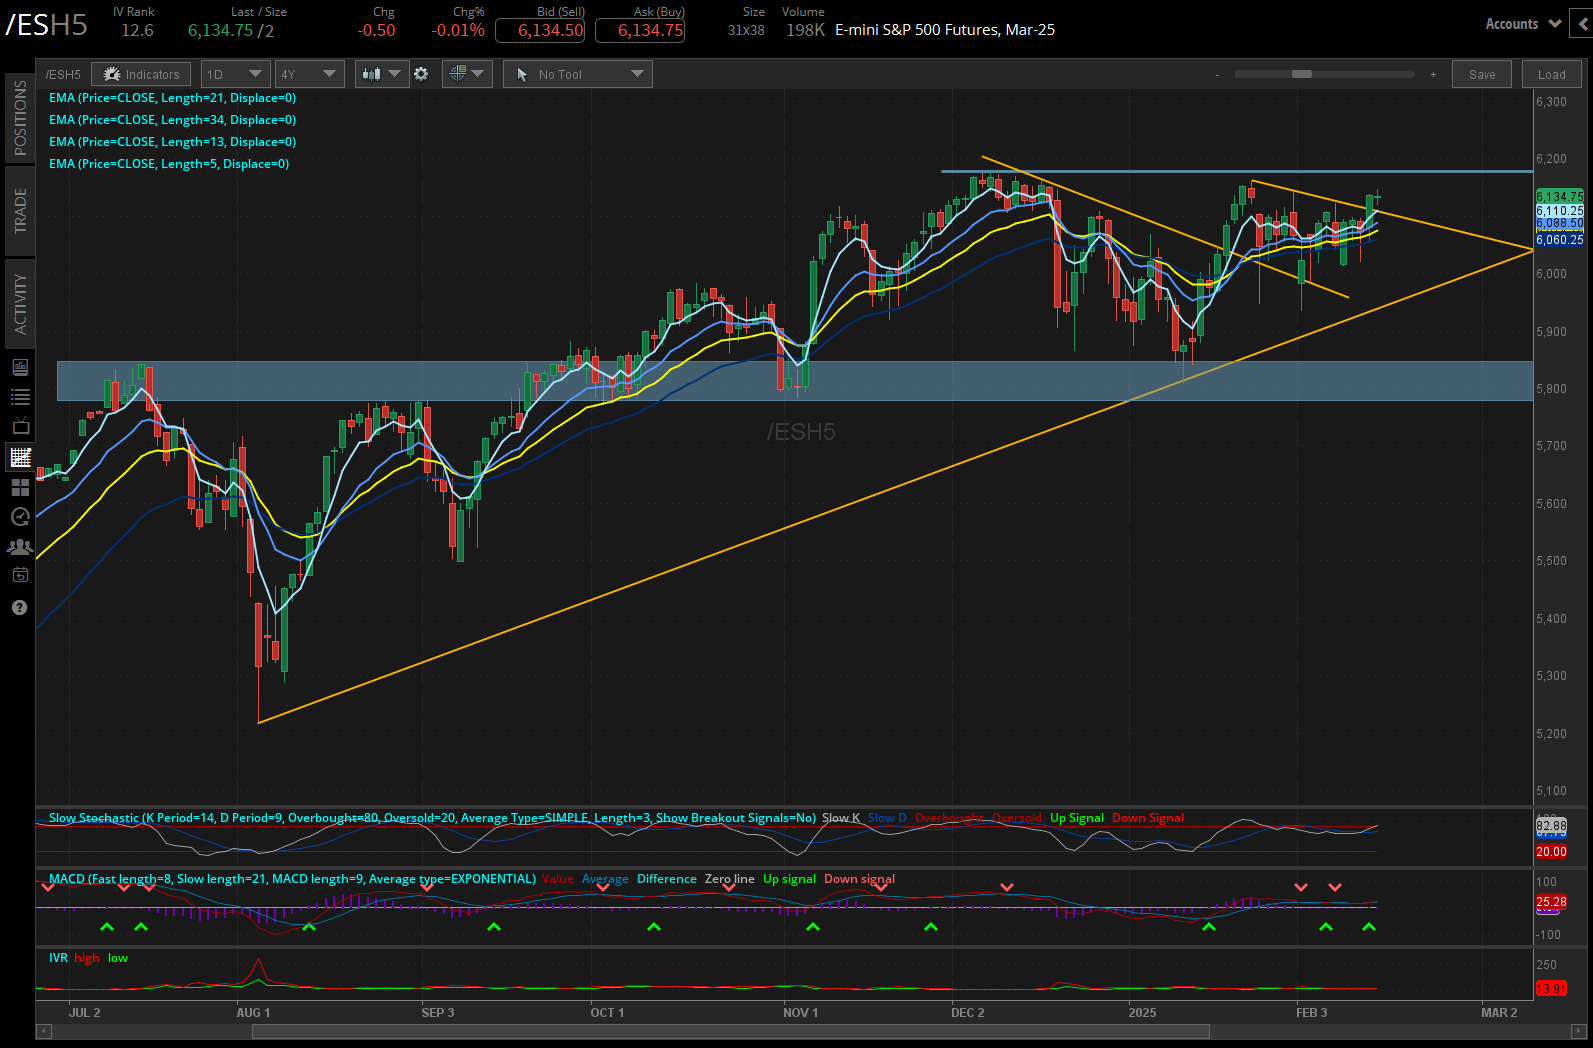Click the /ESH5 chart symbol field
The image size is (1593, 1048).
(x=64, y=74)
